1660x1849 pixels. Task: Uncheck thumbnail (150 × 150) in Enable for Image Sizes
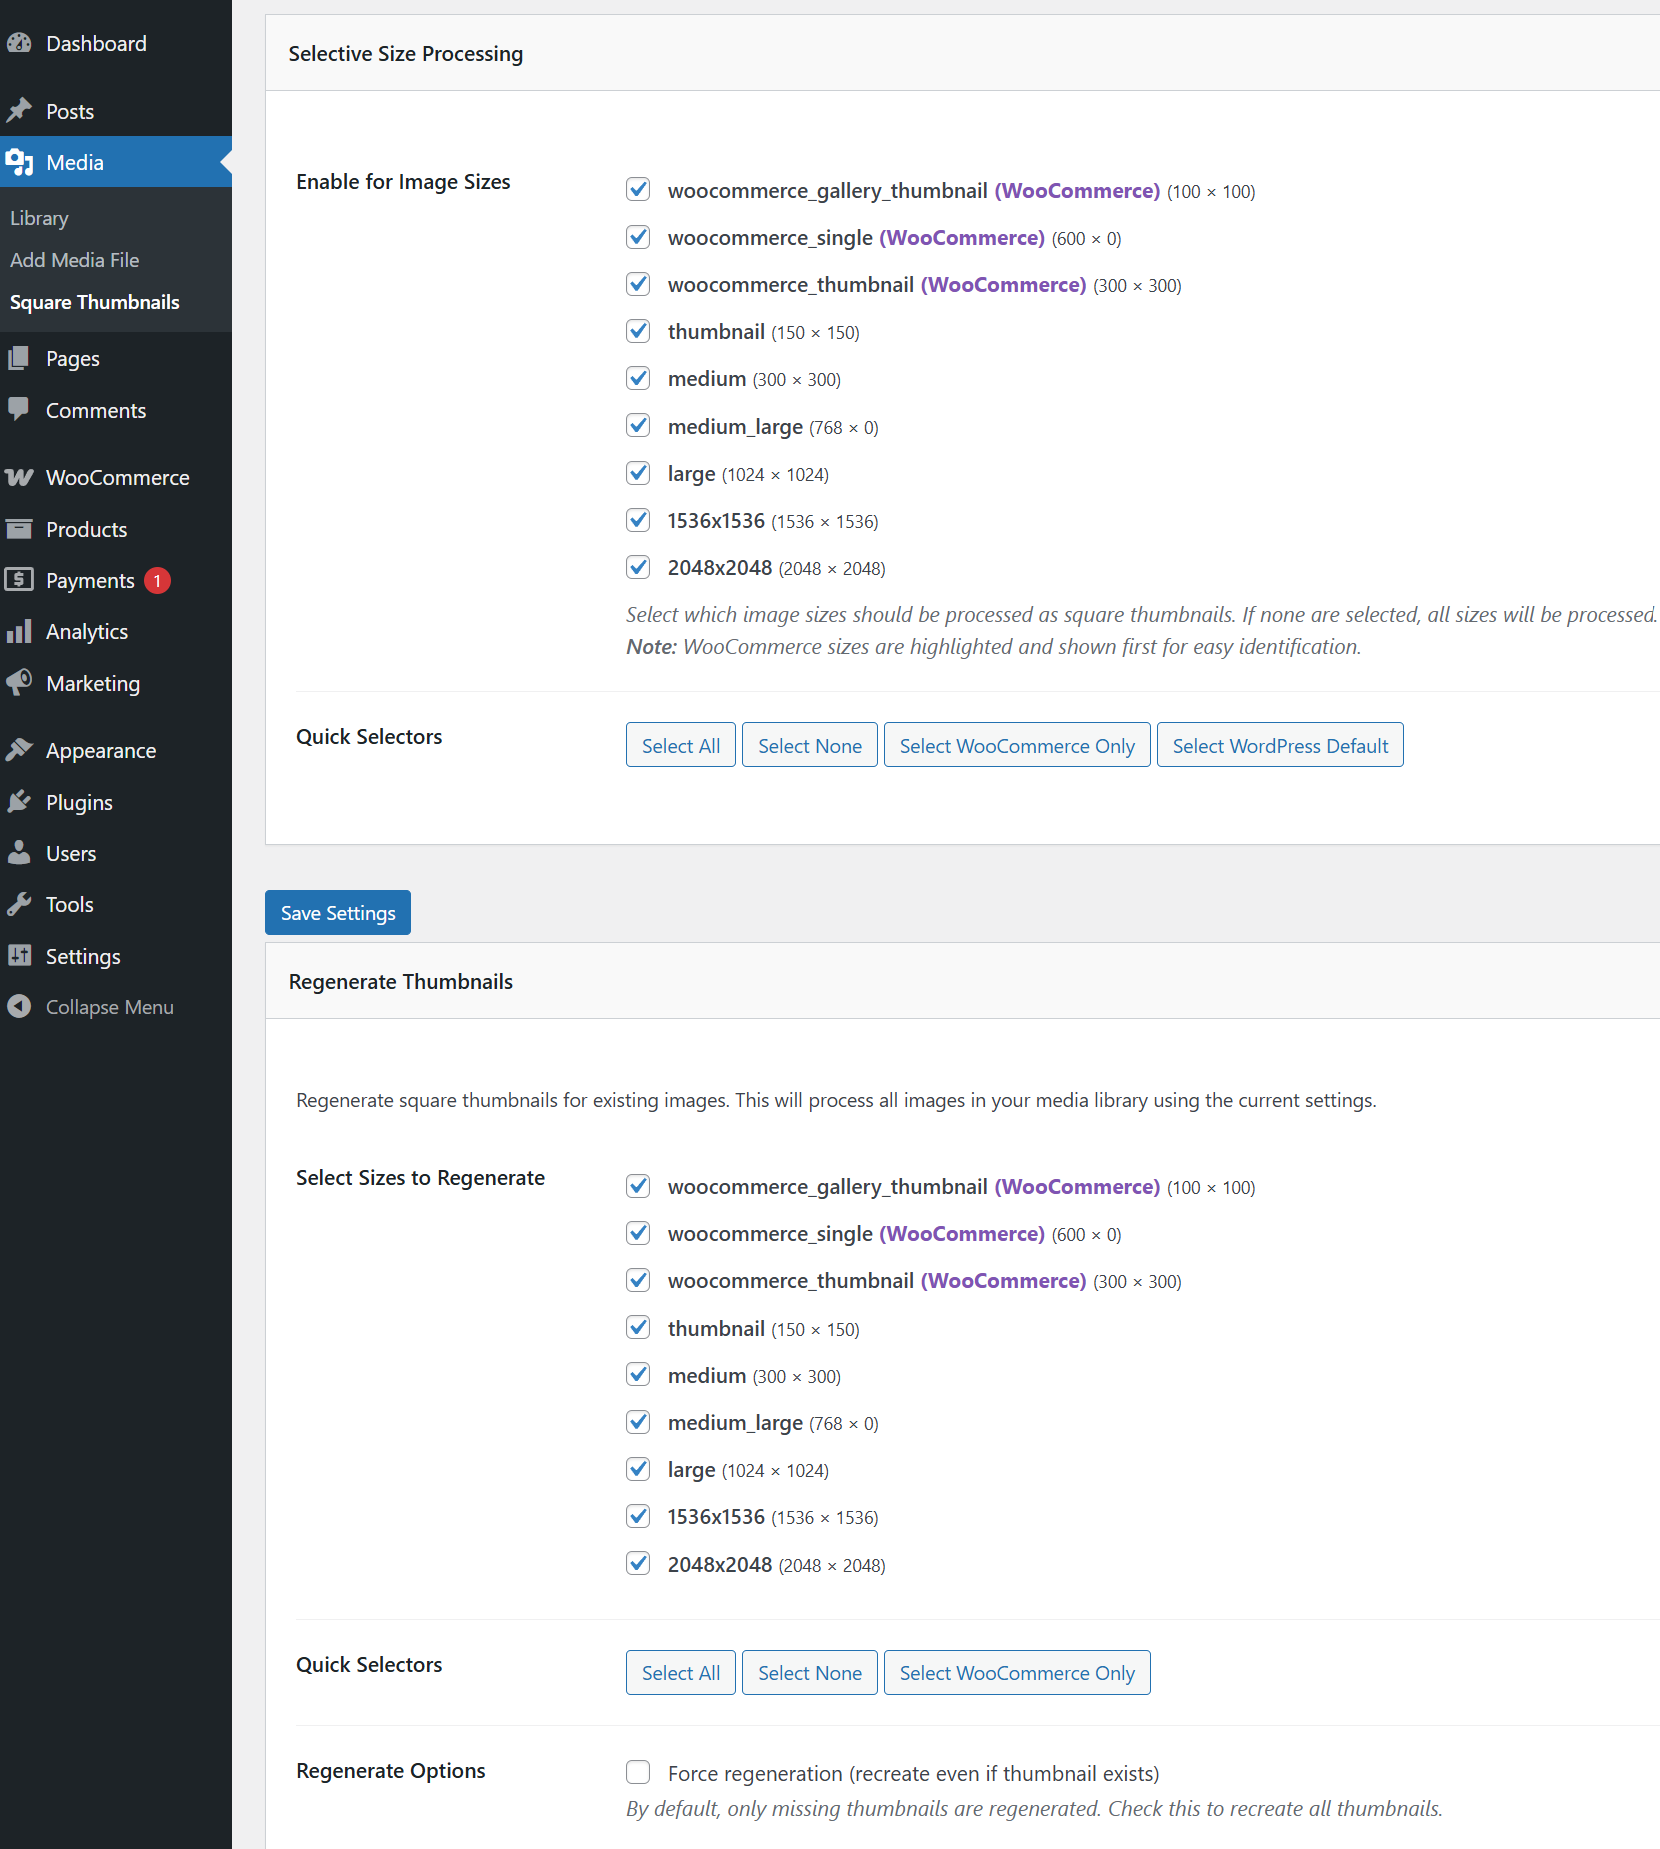click(638, 331)
